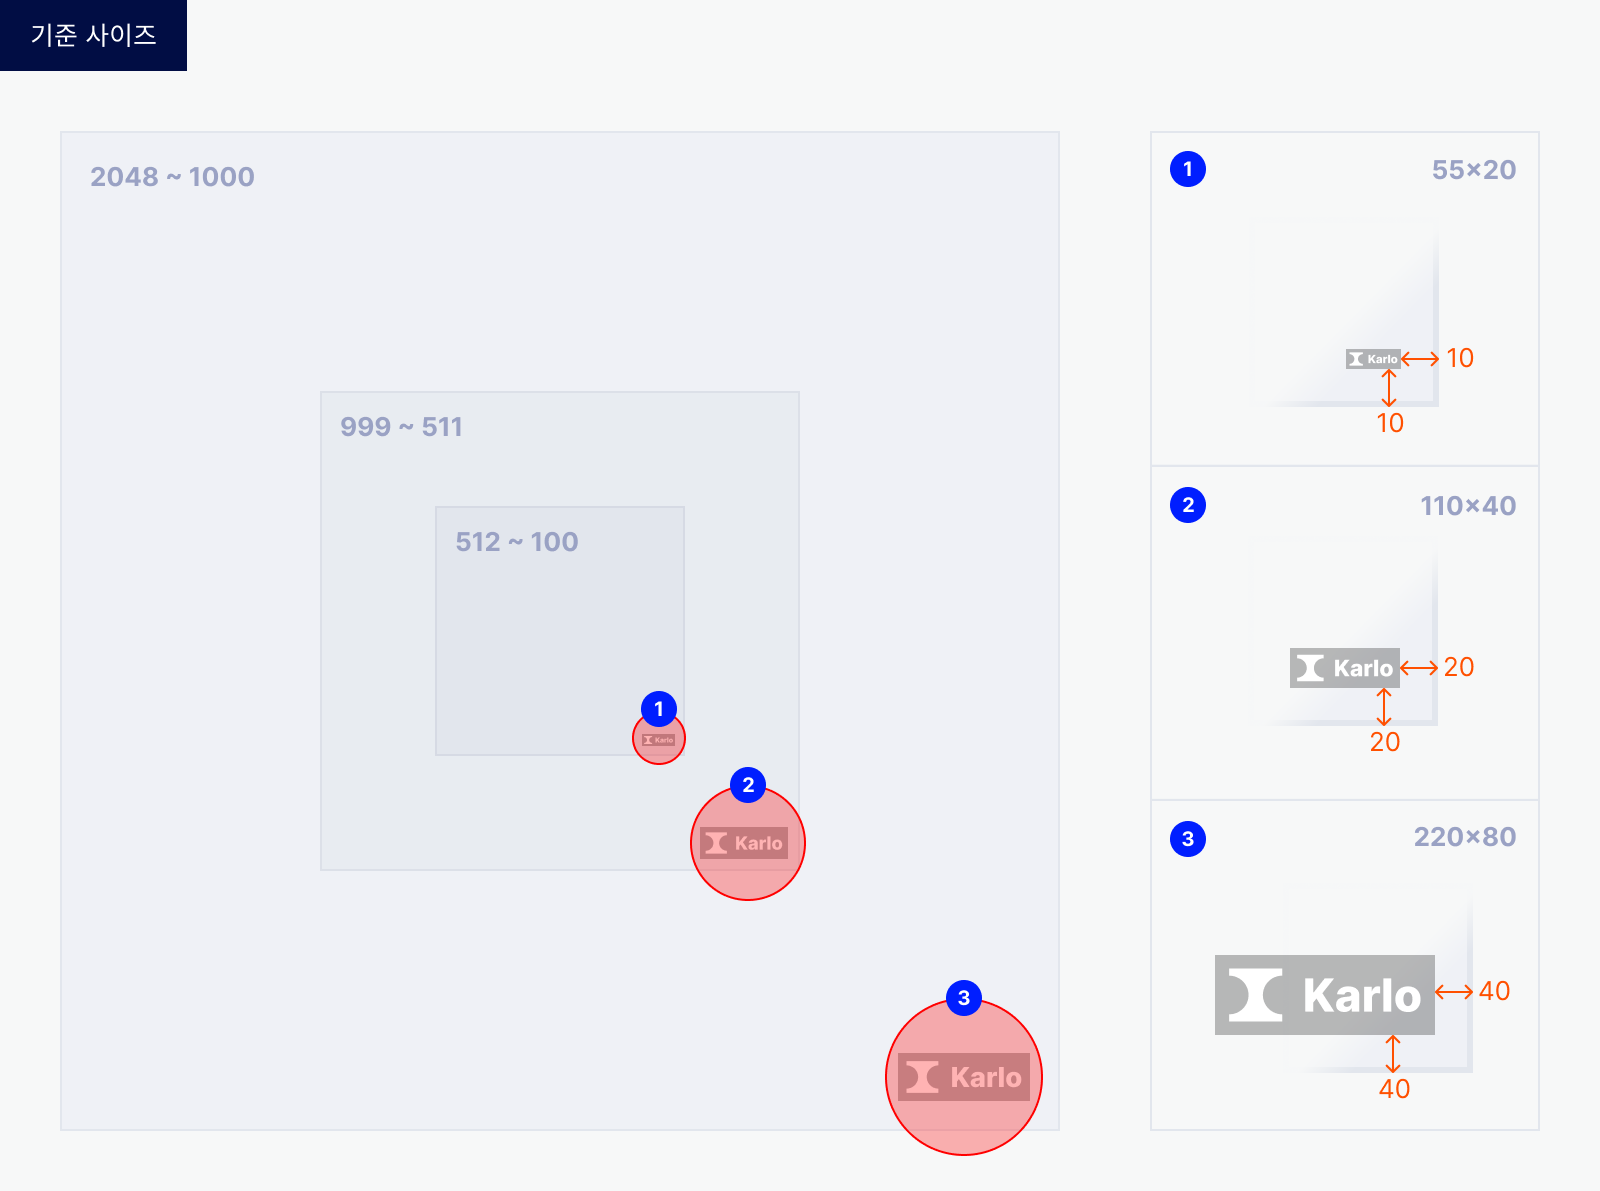
Task: Click the blue badge 1 on main diagram
Action: tap(659, 709)
